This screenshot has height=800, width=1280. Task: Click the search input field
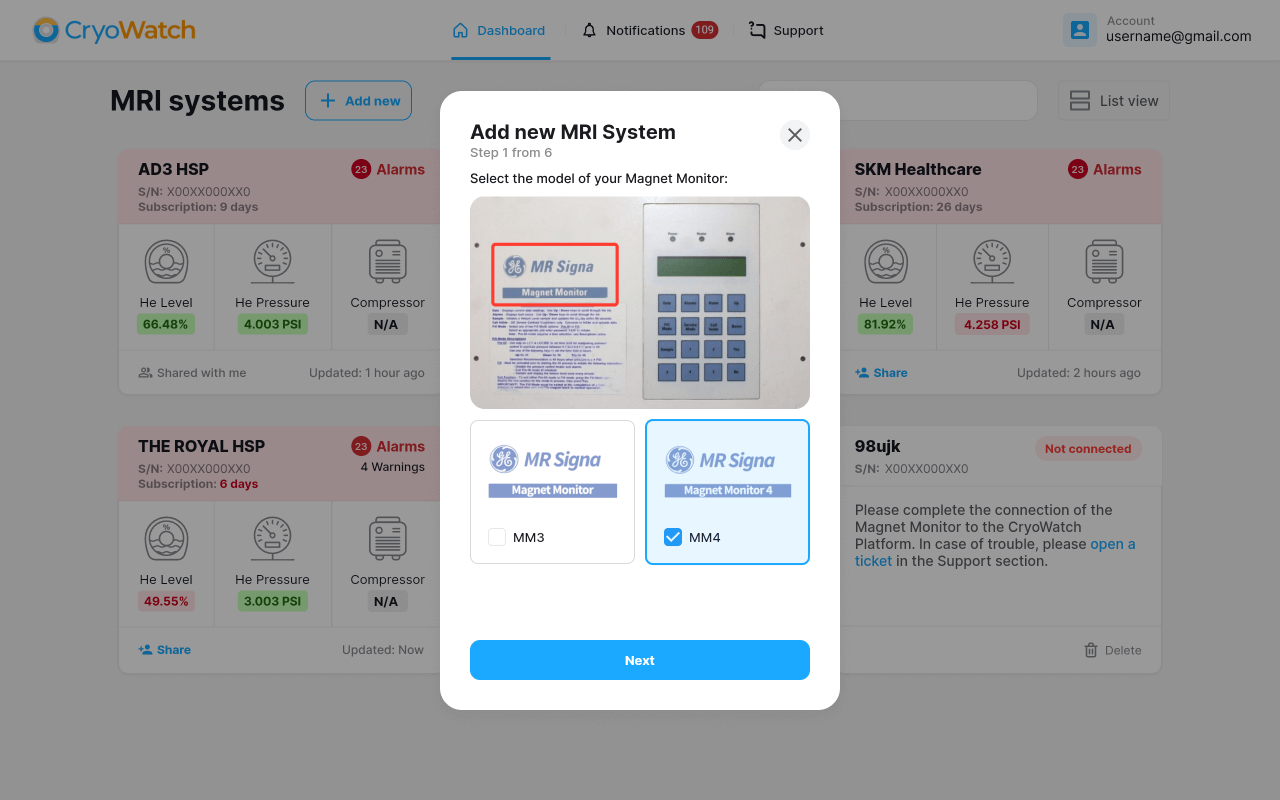click(x=897, y=100)
